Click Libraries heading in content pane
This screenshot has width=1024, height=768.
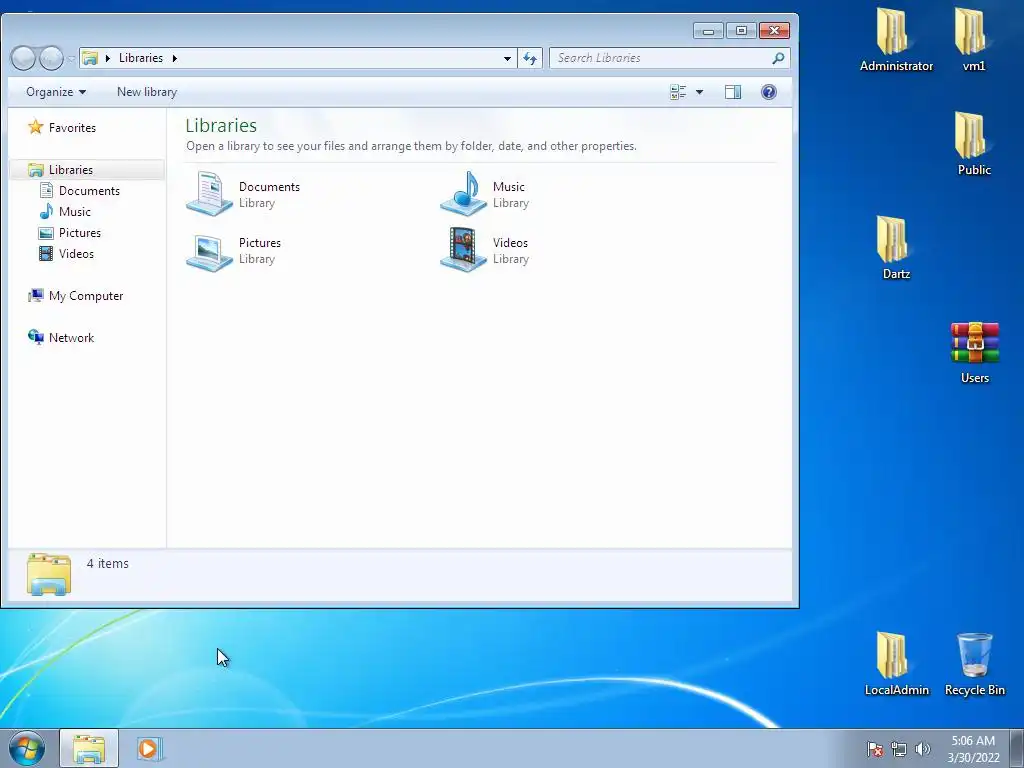point(221,125)
